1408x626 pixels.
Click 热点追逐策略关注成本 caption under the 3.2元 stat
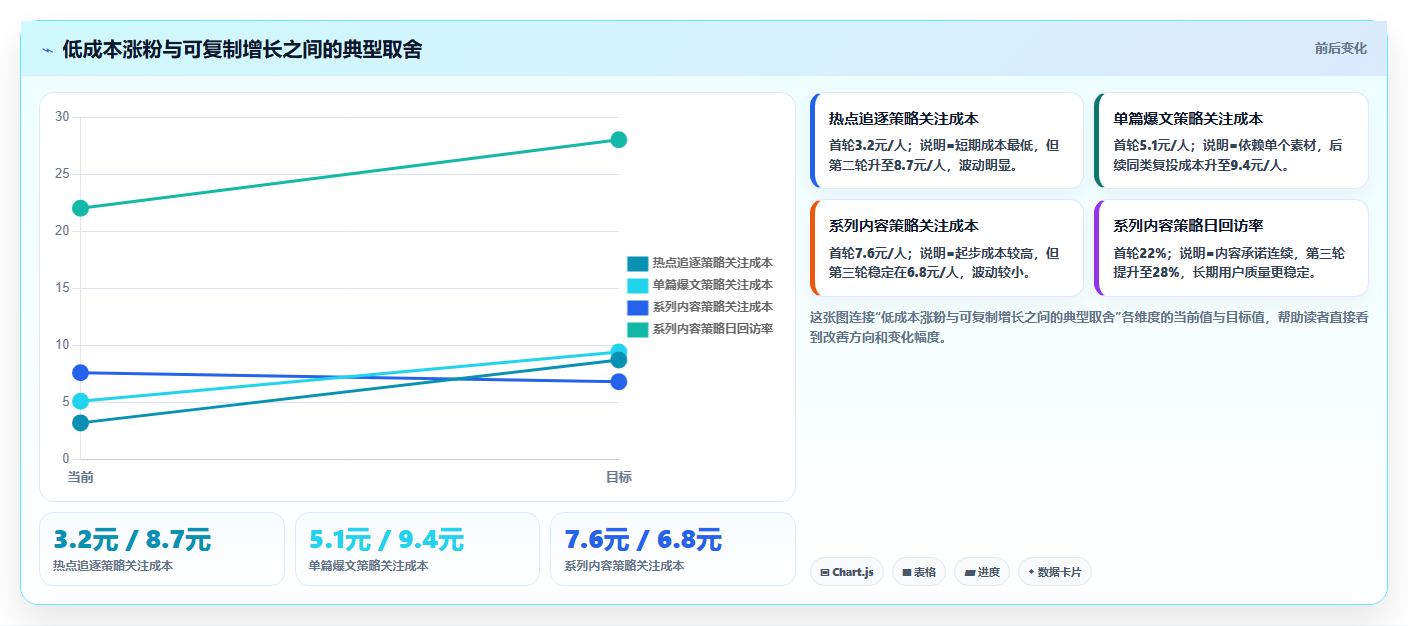click(113, 566)
